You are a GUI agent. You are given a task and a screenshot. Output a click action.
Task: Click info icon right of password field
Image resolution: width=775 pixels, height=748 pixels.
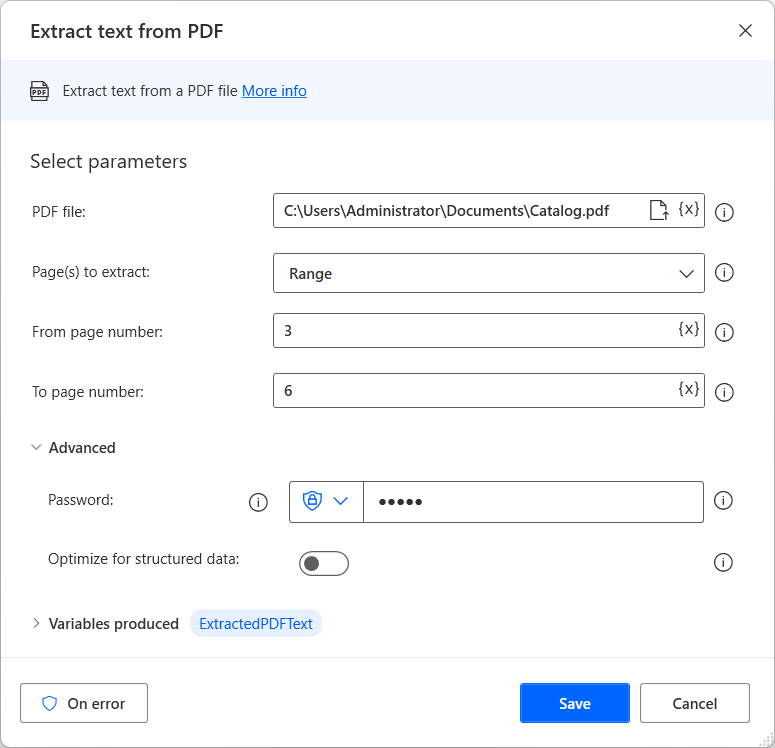723,500
